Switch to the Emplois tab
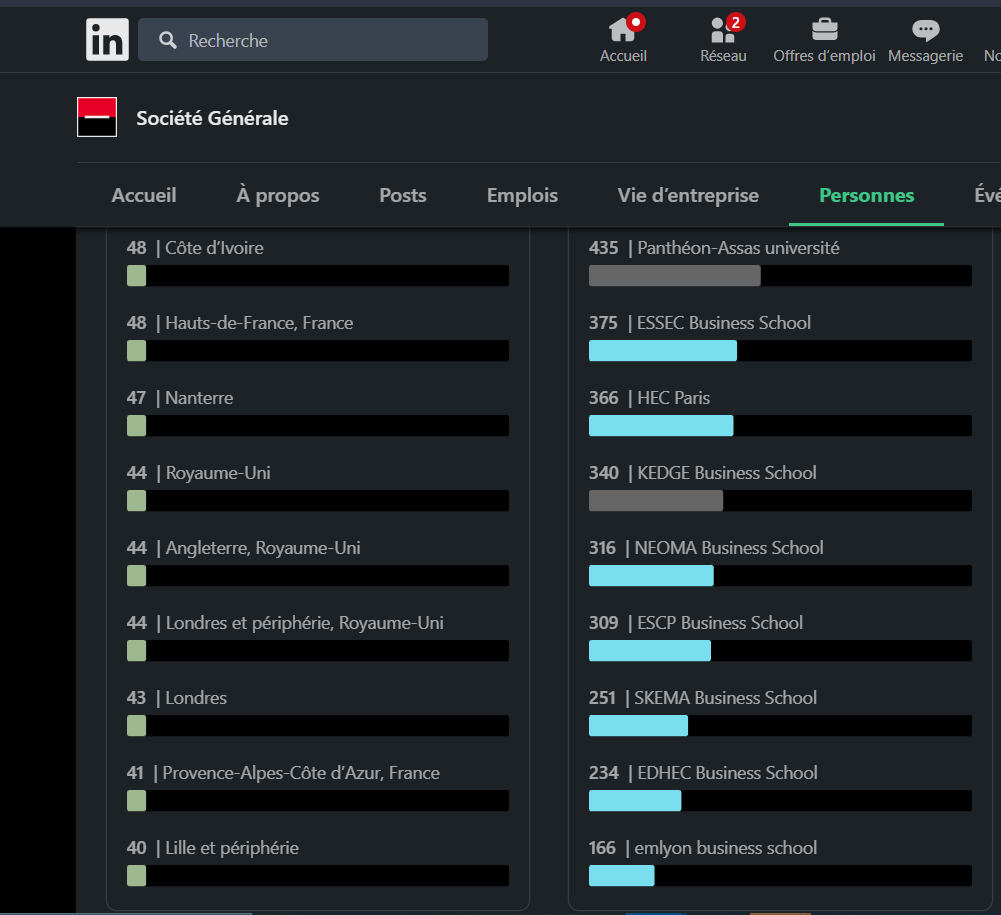Image resolution: width=1001 pixels, height=915 pixels. pos(522,195)
